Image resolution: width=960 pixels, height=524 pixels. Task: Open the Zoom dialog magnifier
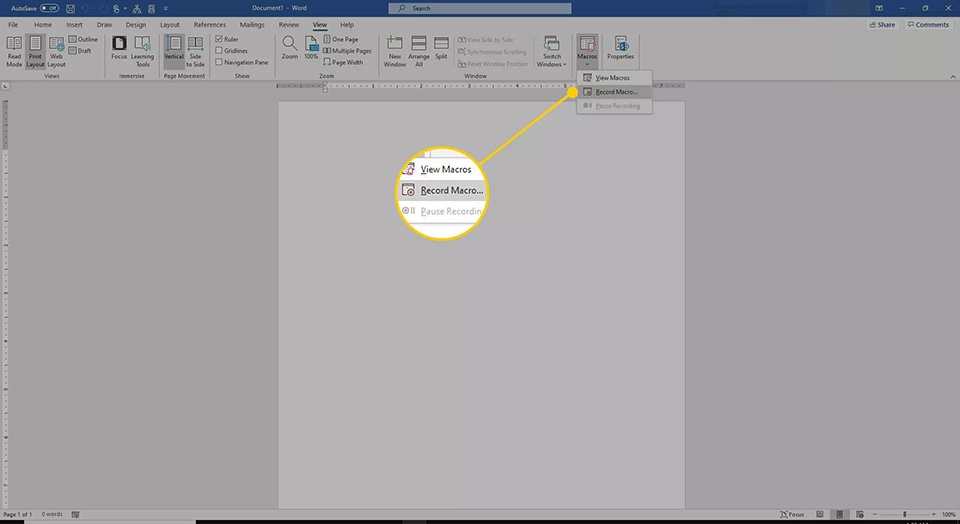tap(290, 48)
